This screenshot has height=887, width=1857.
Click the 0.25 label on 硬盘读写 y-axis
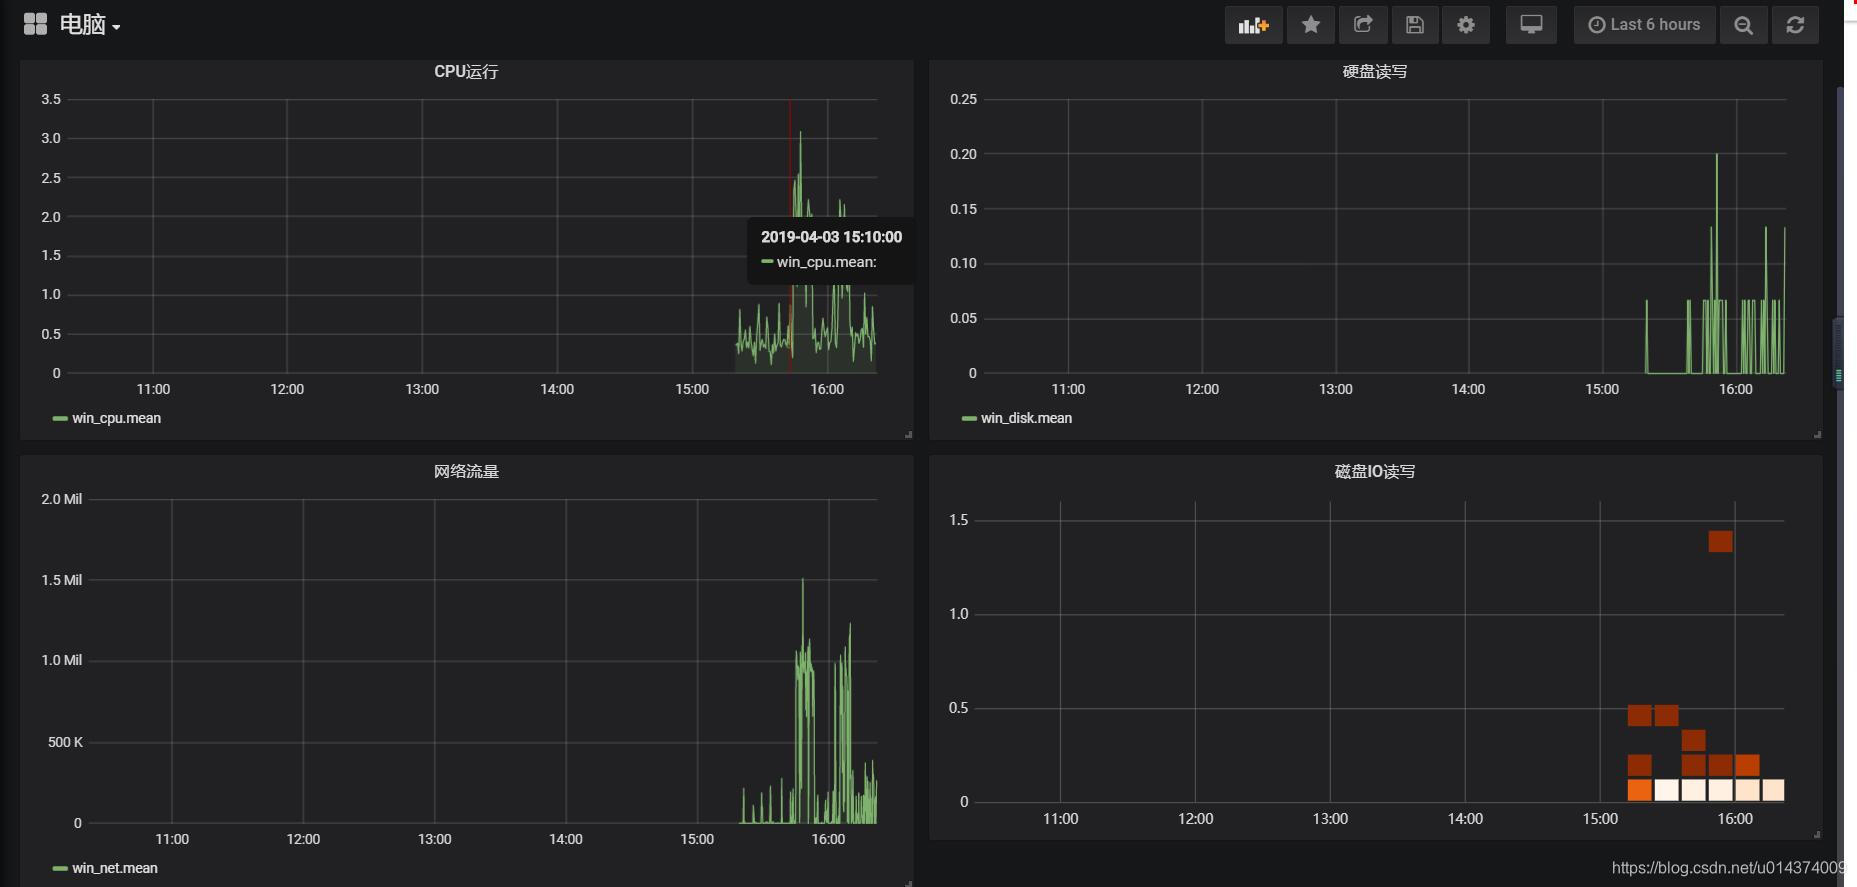click(963, 99)
